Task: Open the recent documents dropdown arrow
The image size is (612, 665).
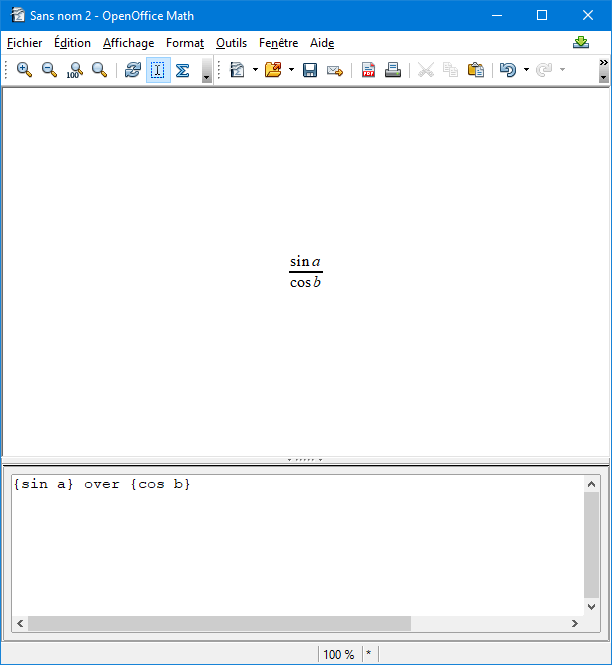Action: [291, 70]
